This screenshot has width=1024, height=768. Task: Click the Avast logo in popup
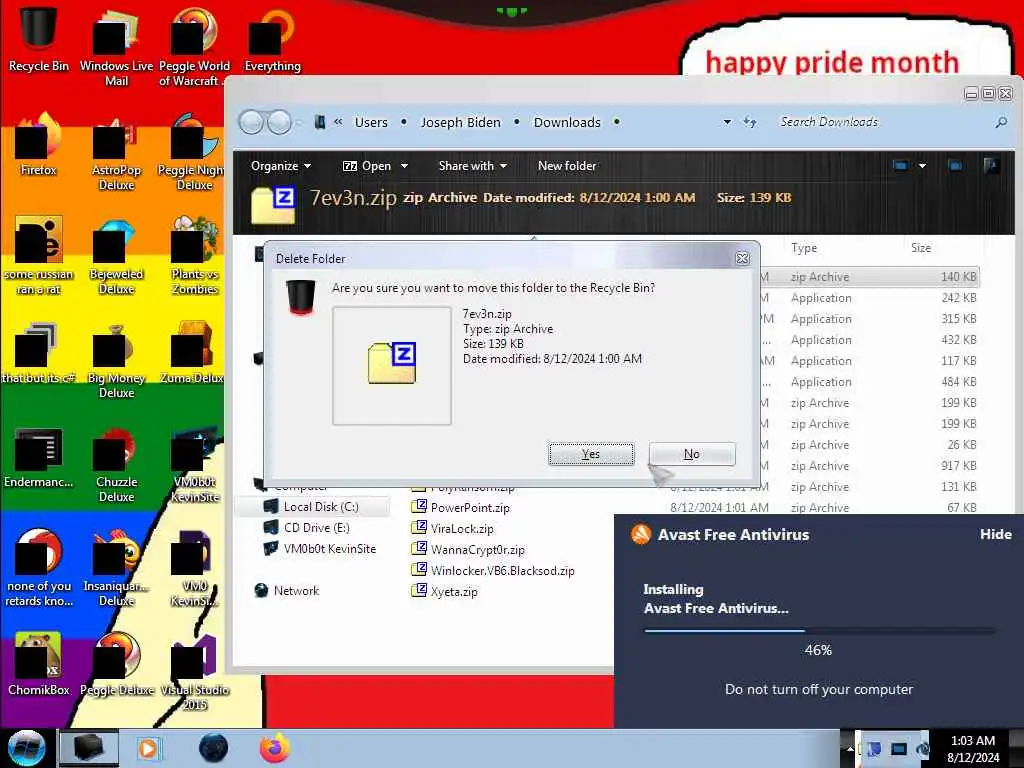[641, 534]
